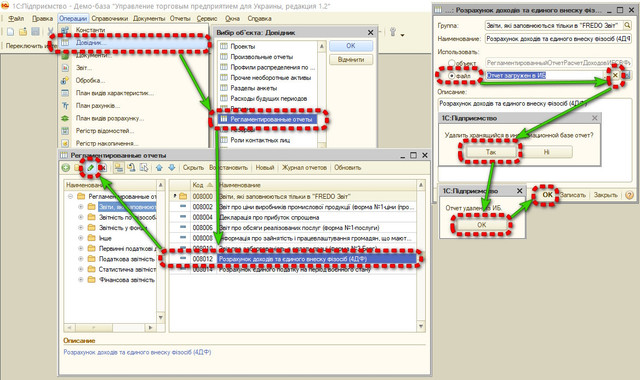Click the edit pencil icon in reports toolbar
640x380 pixels.
point(91,168)
